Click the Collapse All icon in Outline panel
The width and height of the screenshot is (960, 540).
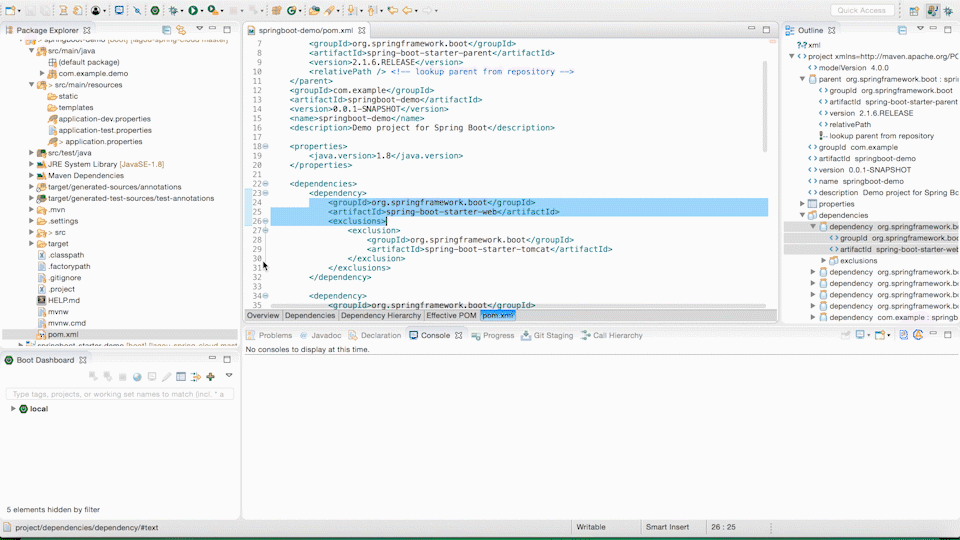[x=902, y=29]
